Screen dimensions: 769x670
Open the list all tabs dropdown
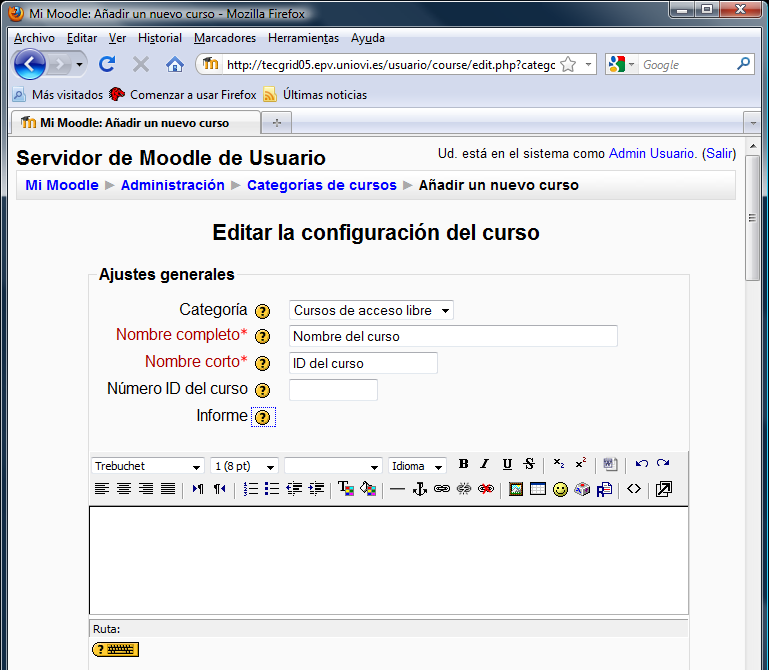[753, 123]
